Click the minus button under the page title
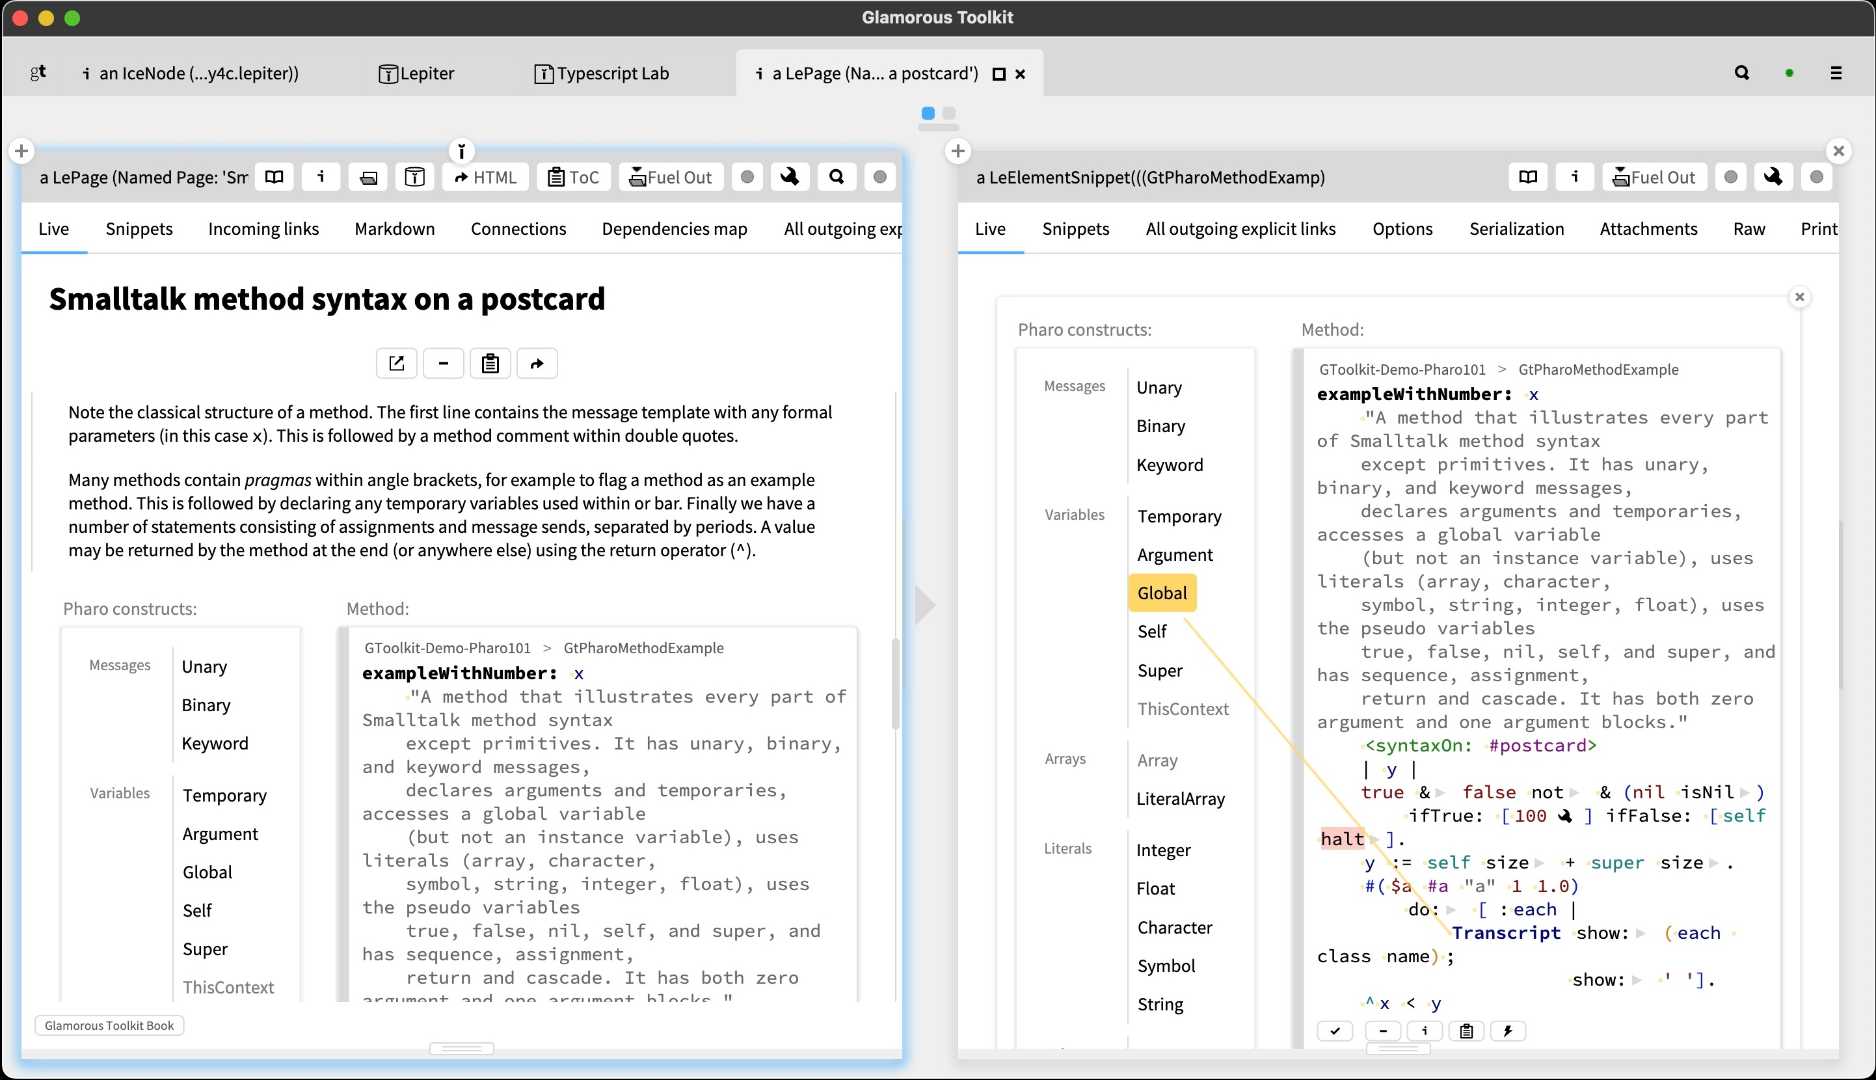The width and height of the screenshot is (1876, 1080). 443,363
